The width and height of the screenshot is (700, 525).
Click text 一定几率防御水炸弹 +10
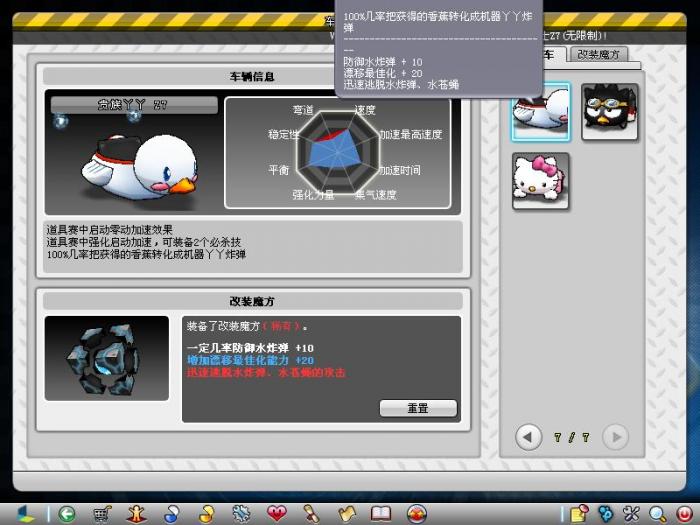tap(250, 348)
